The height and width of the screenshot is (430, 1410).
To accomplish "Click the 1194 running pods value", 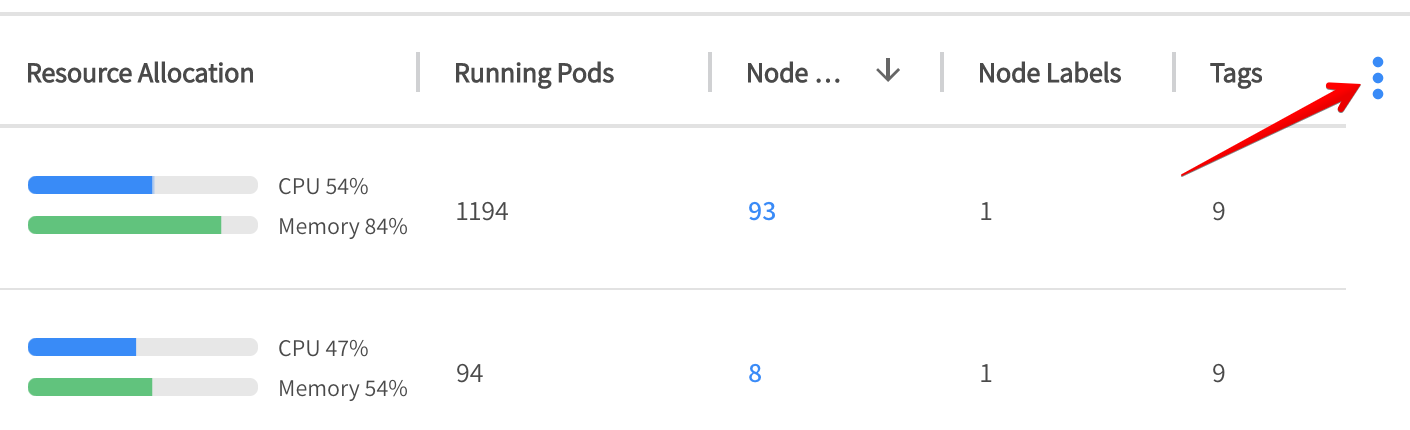I will pos(481,212).
